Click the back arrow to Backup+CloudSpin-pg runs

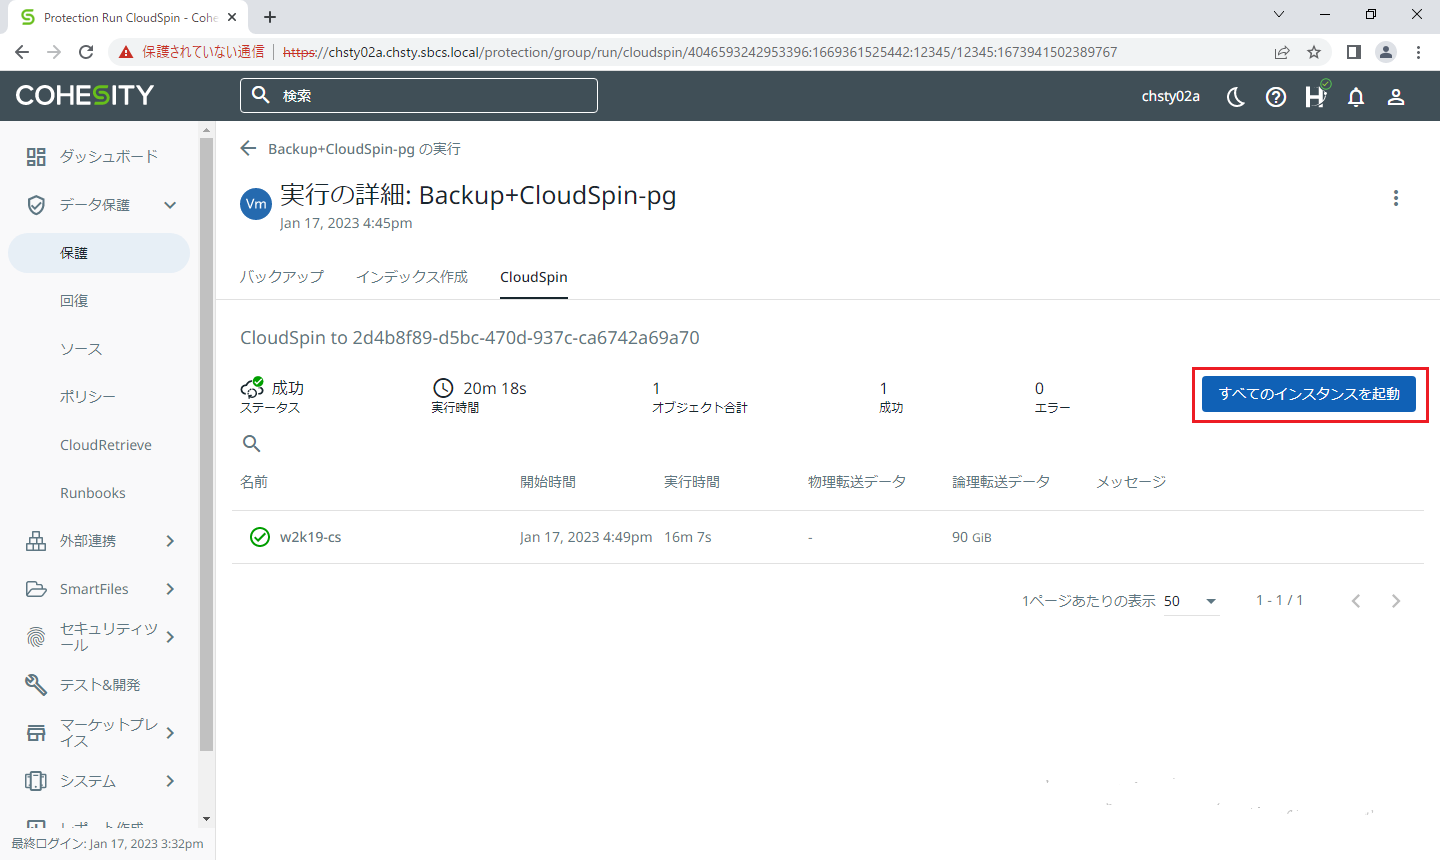pyautogui.click(x=249, y=149)
